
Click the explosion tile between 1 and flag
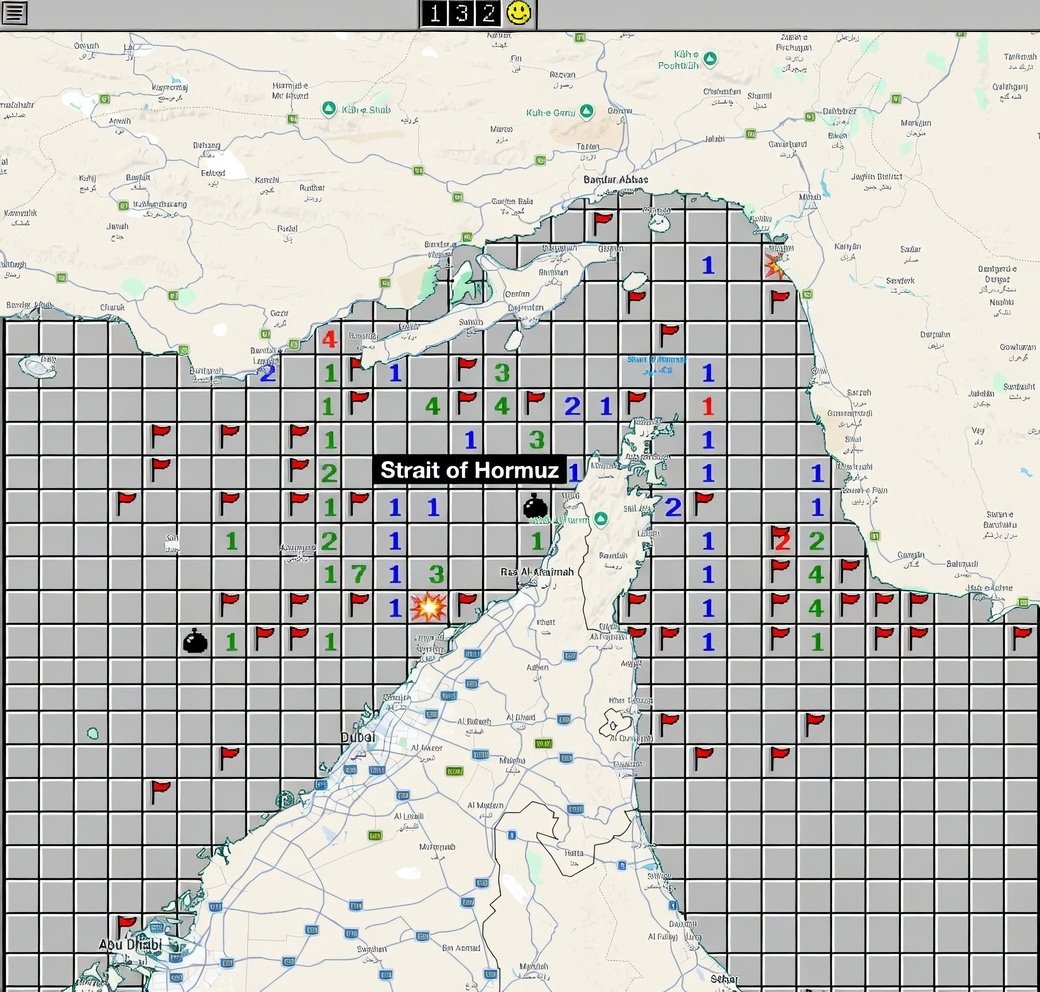click(429, 607)
